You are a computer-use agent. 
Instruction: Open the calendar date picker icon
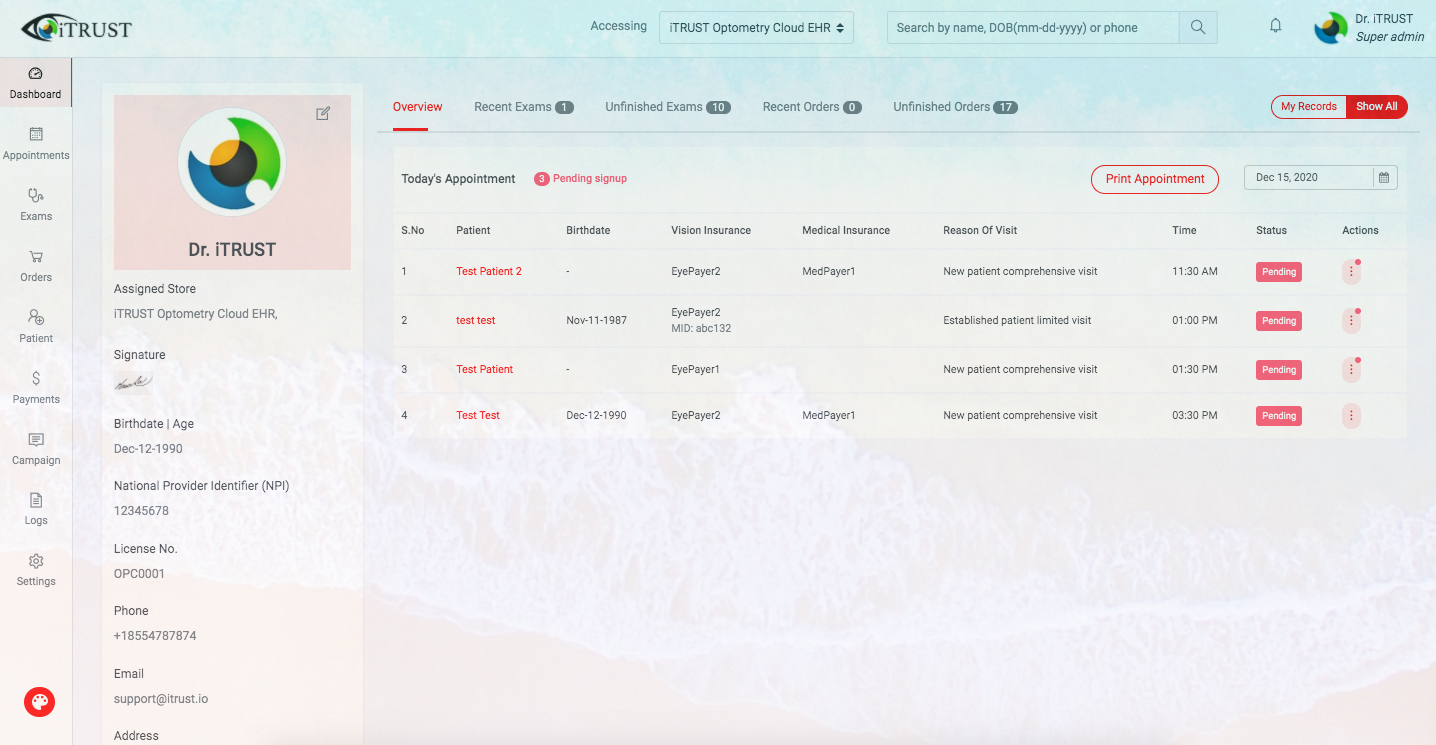[1384, 177]
